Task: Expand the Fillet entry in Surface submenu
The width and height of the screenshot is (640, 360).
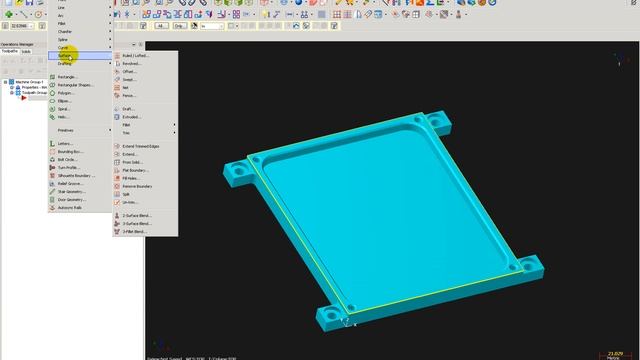Action: [145, 125]
